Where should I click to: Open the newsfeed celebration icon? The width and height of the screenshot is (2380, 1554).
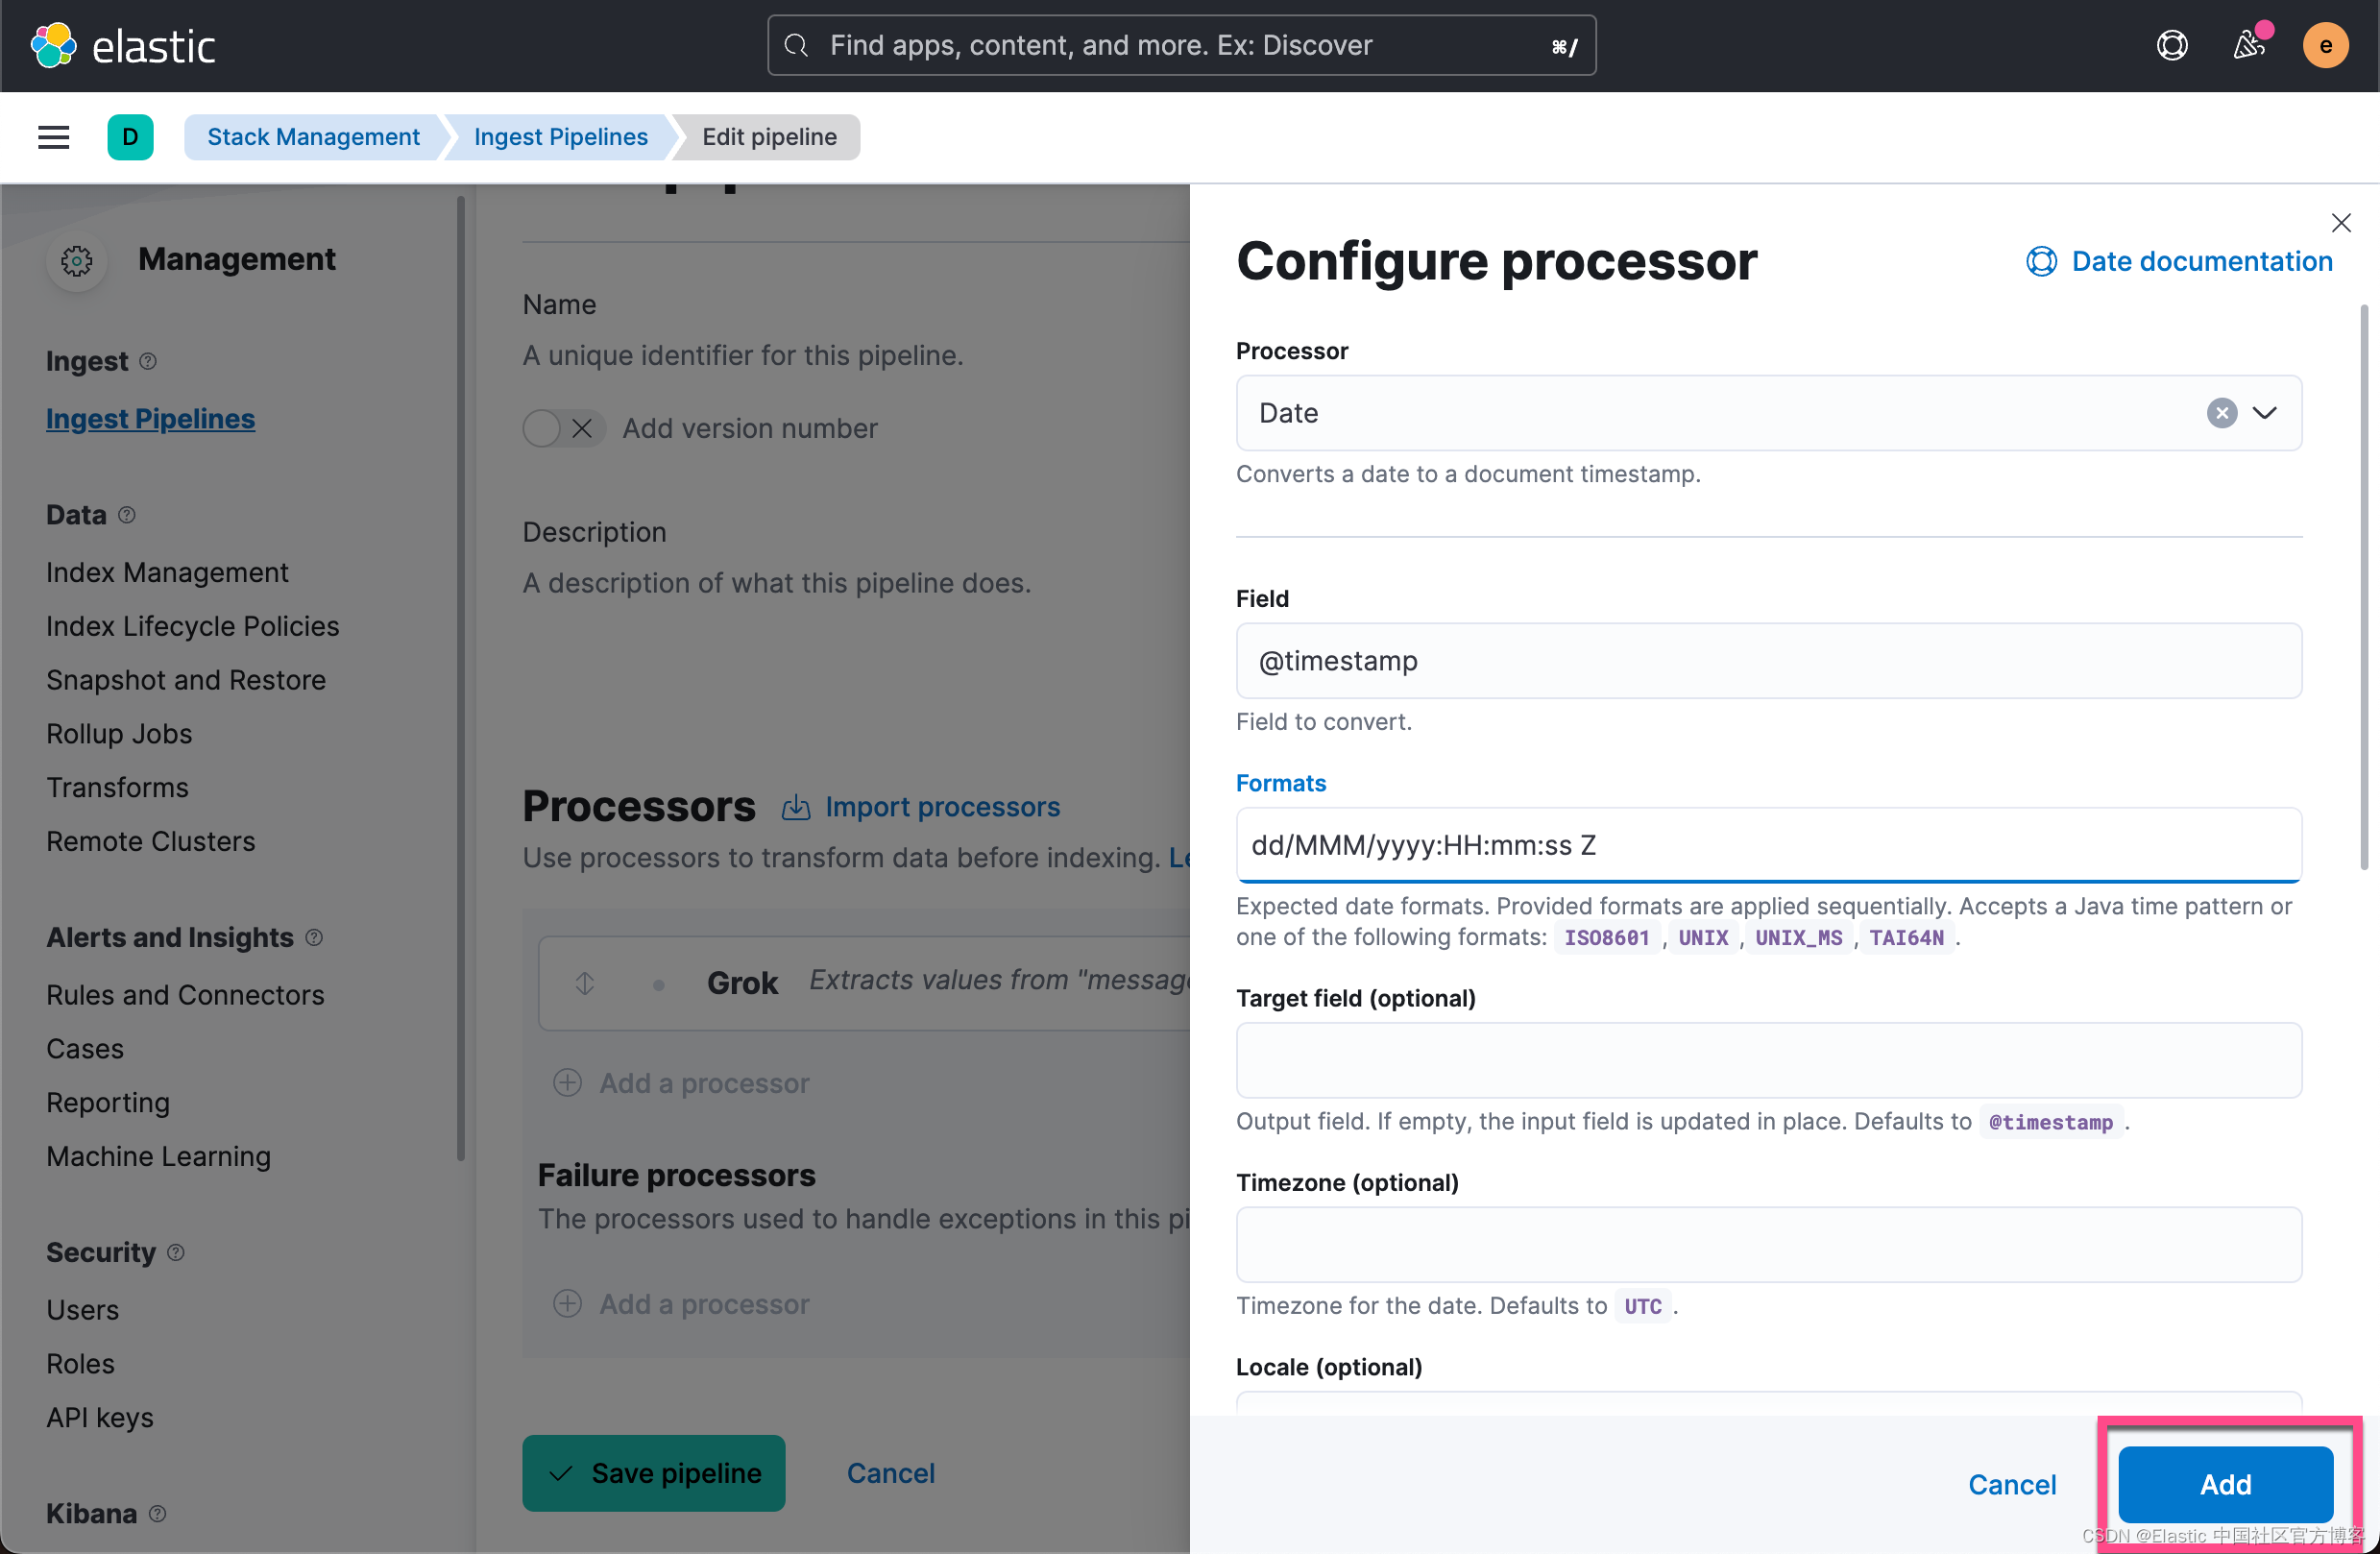tap(2248, 45)
